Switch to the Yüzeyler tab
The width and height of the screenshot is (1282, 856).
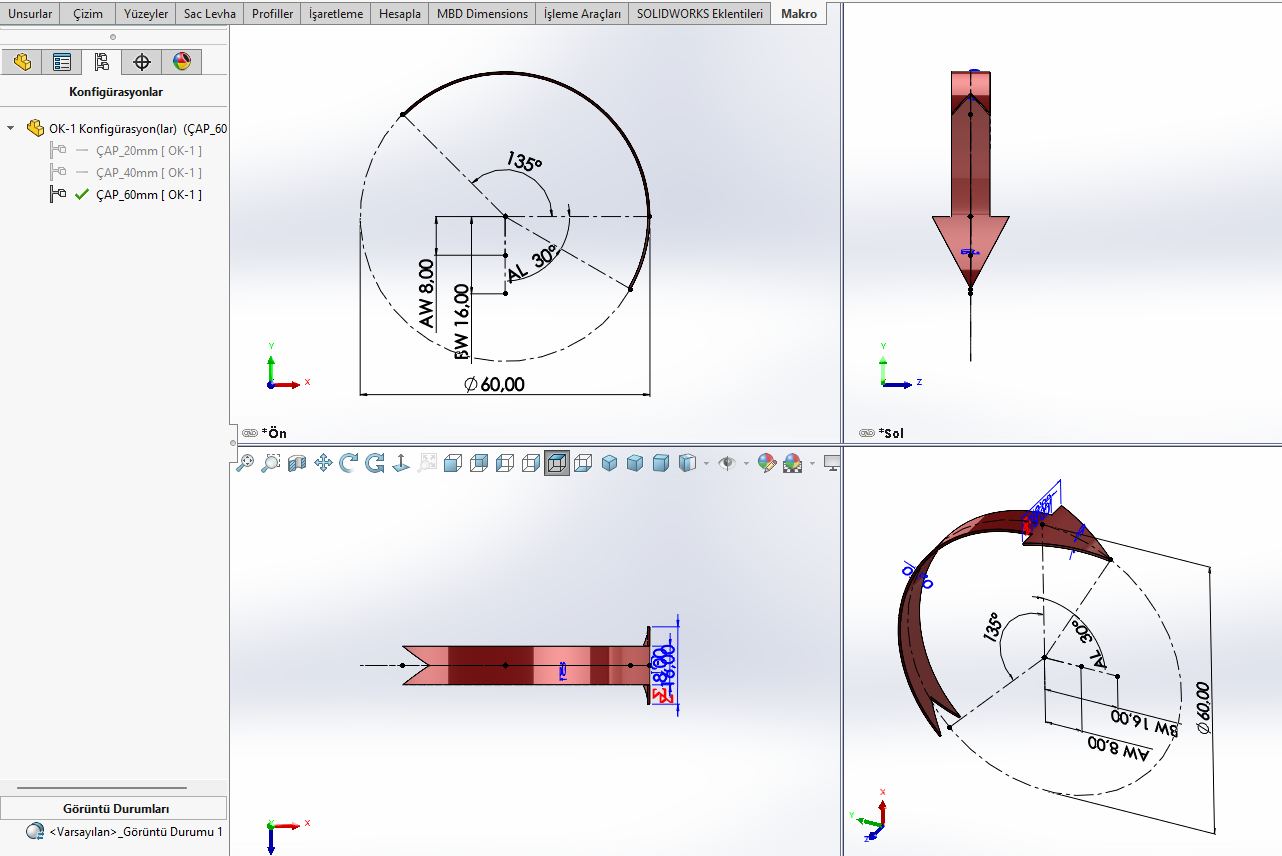pyautogui.click(x=146, y=14)
